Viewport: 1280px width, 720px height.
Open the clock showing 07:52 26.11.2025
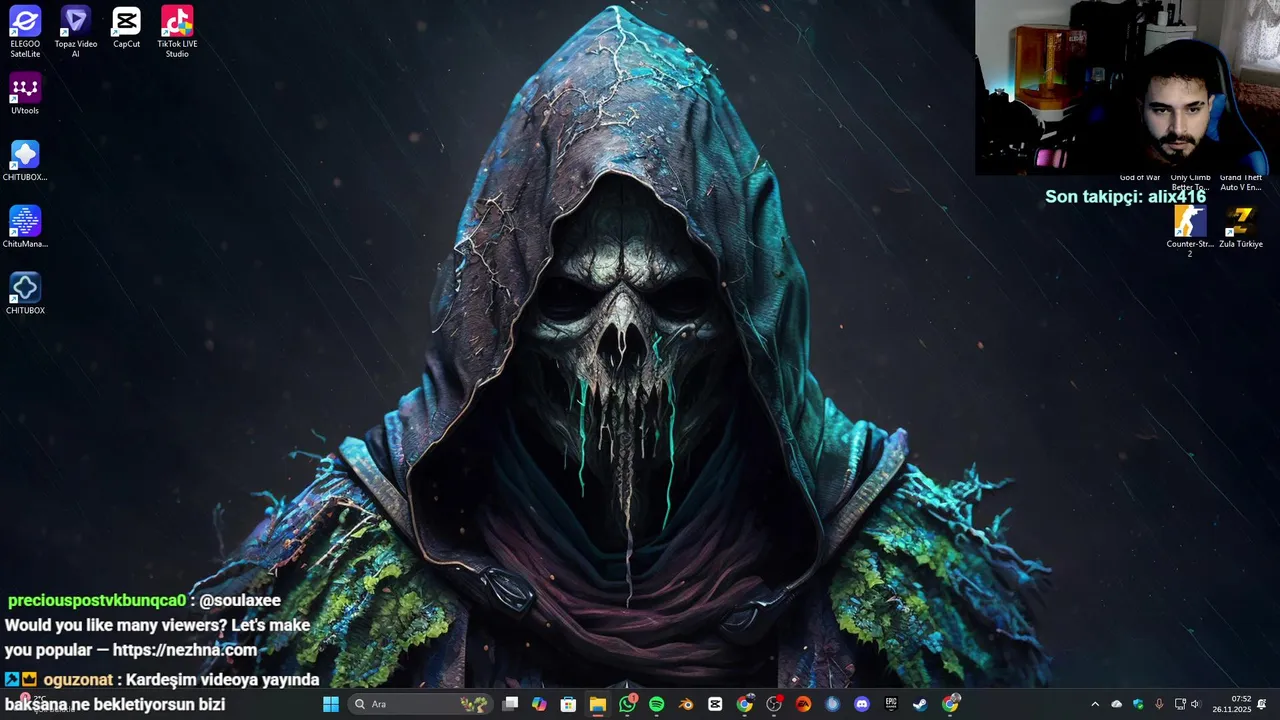[1231, 704]
